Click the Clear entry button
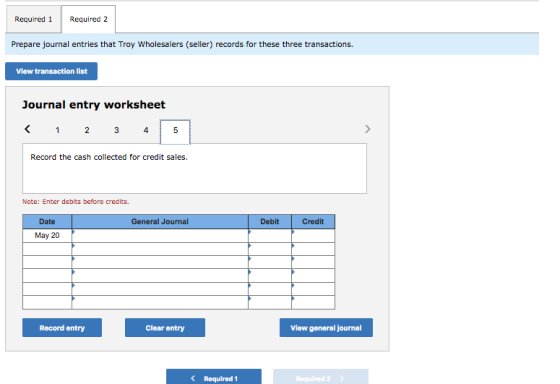The height and width of the screenshot is (384, 560). coord(165,328)
